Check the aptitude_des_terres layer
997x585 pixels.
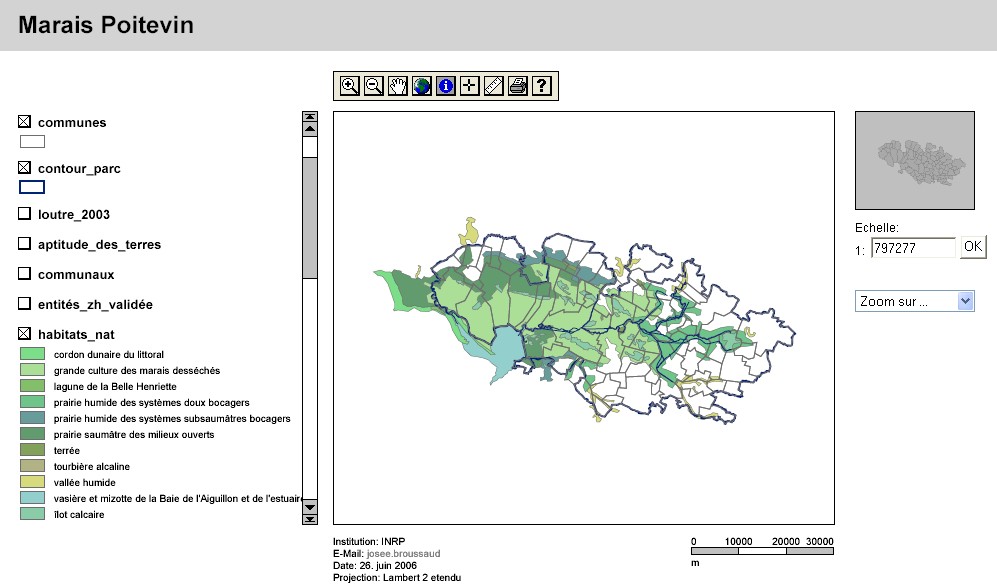pos(25,244)
